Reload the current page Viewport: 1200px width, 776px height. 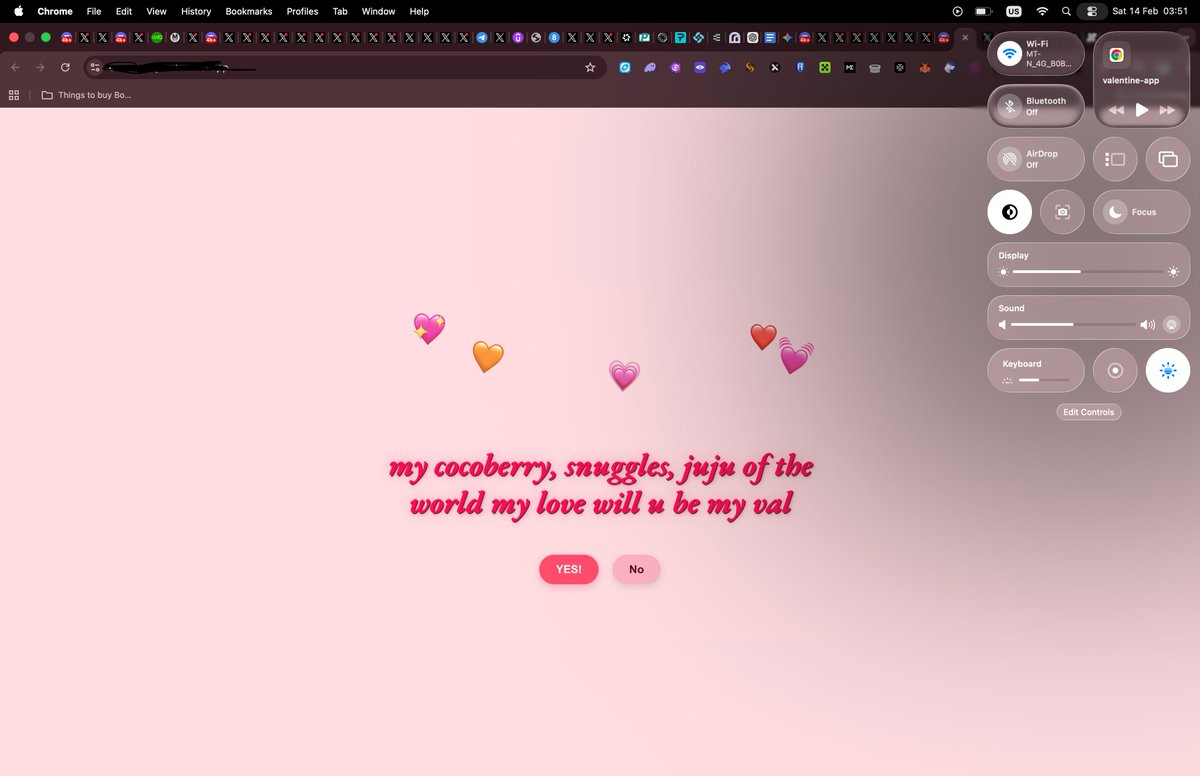click(65, 67)
